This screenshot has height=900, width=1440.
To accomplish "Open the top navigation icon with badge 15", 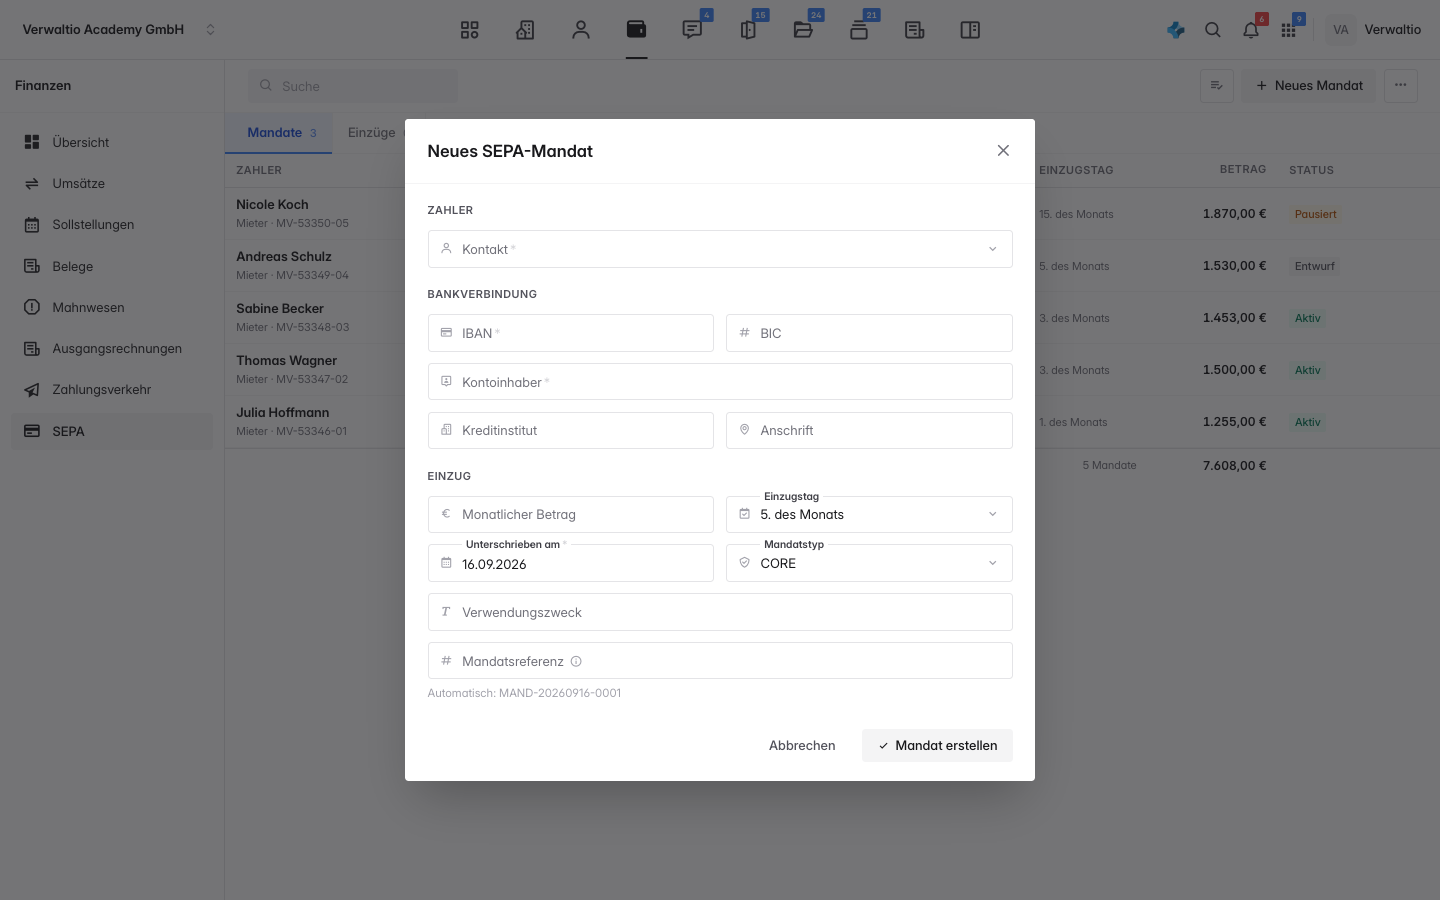I will click(x=748, y=30).
